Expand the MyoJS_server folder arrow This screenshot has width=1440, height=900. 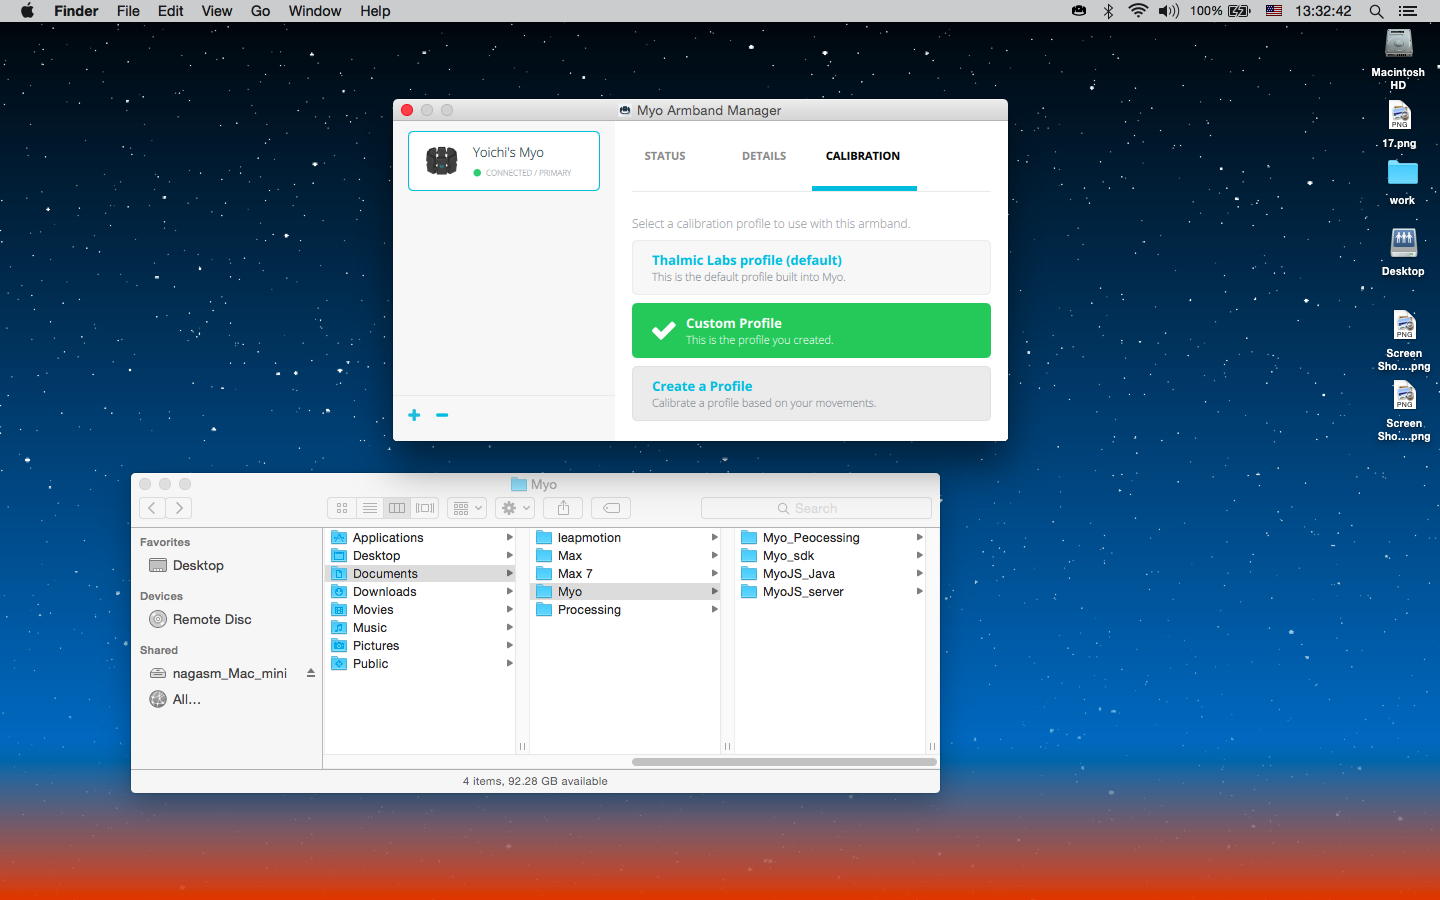tap(920, 592)
